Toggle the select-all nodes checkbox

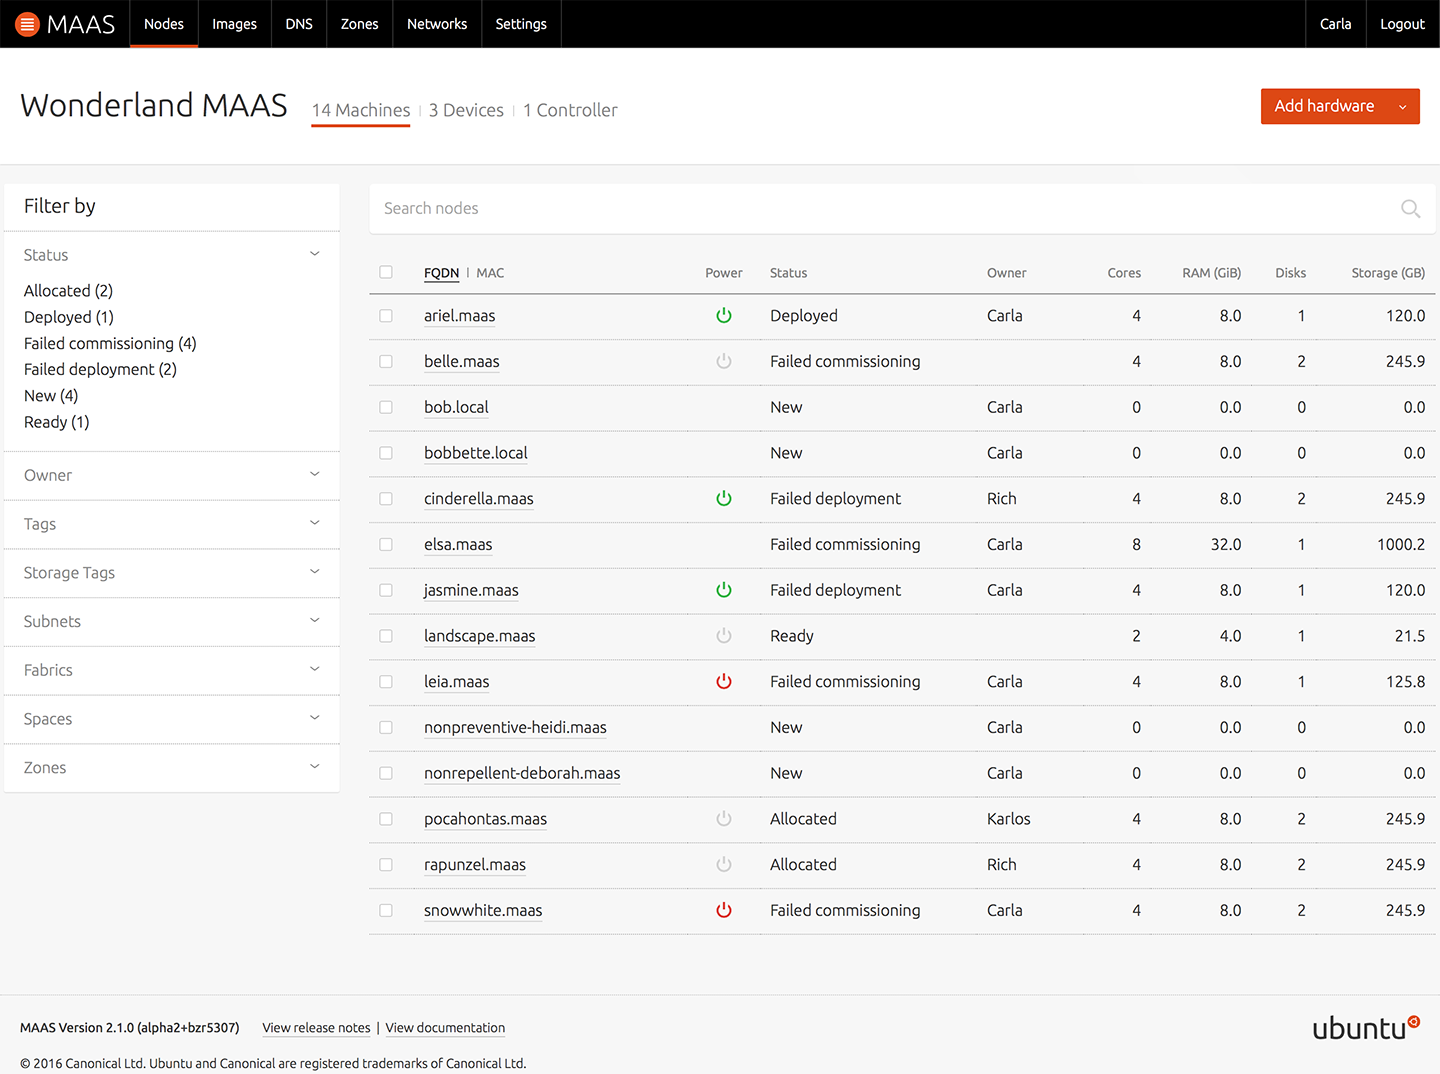pyautogui.click(x=386, y=272)
